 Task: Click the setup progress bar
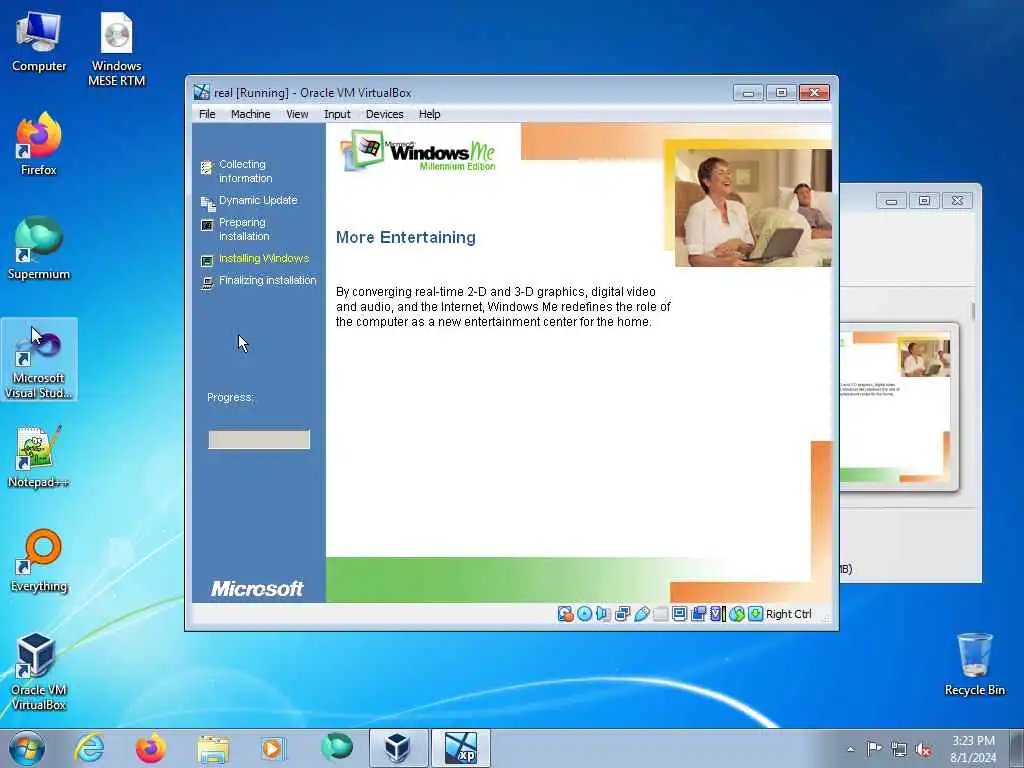coord(259,440)
